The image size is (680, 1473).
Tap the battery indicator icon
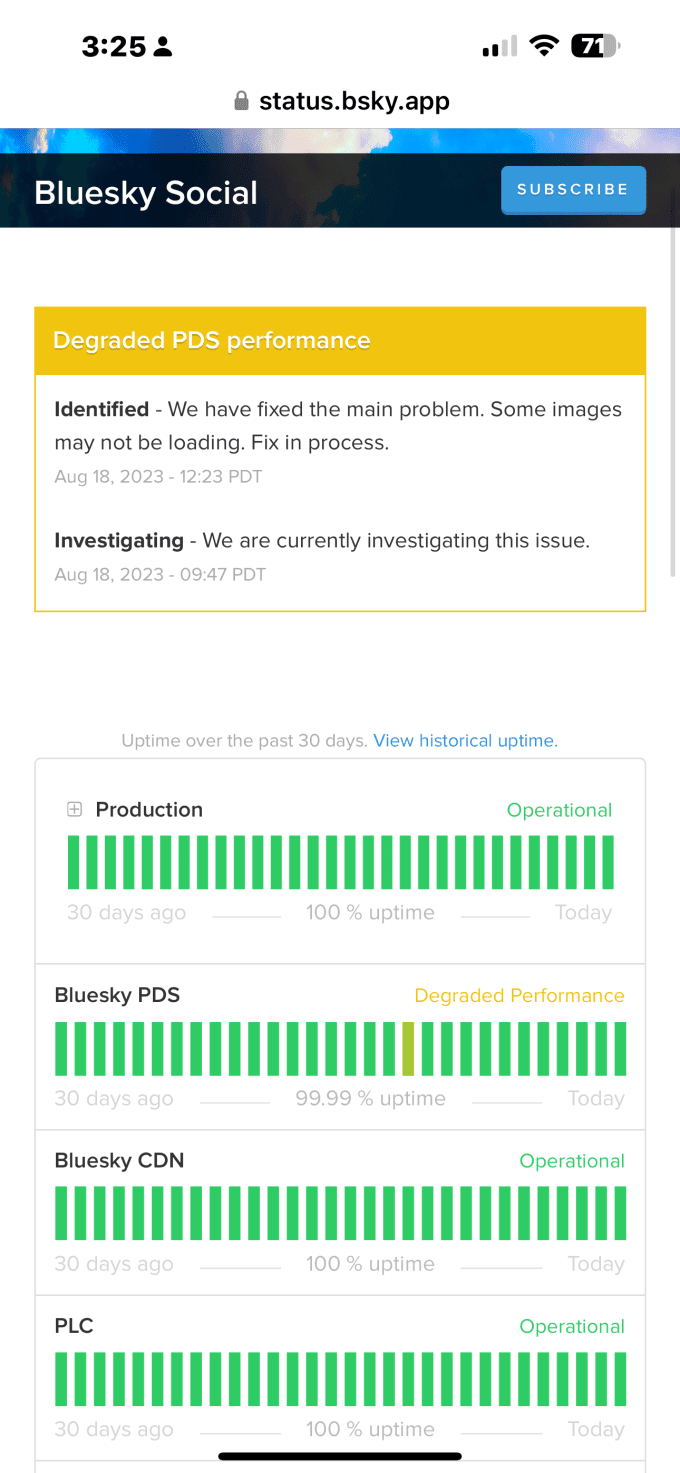coord(595,46)
